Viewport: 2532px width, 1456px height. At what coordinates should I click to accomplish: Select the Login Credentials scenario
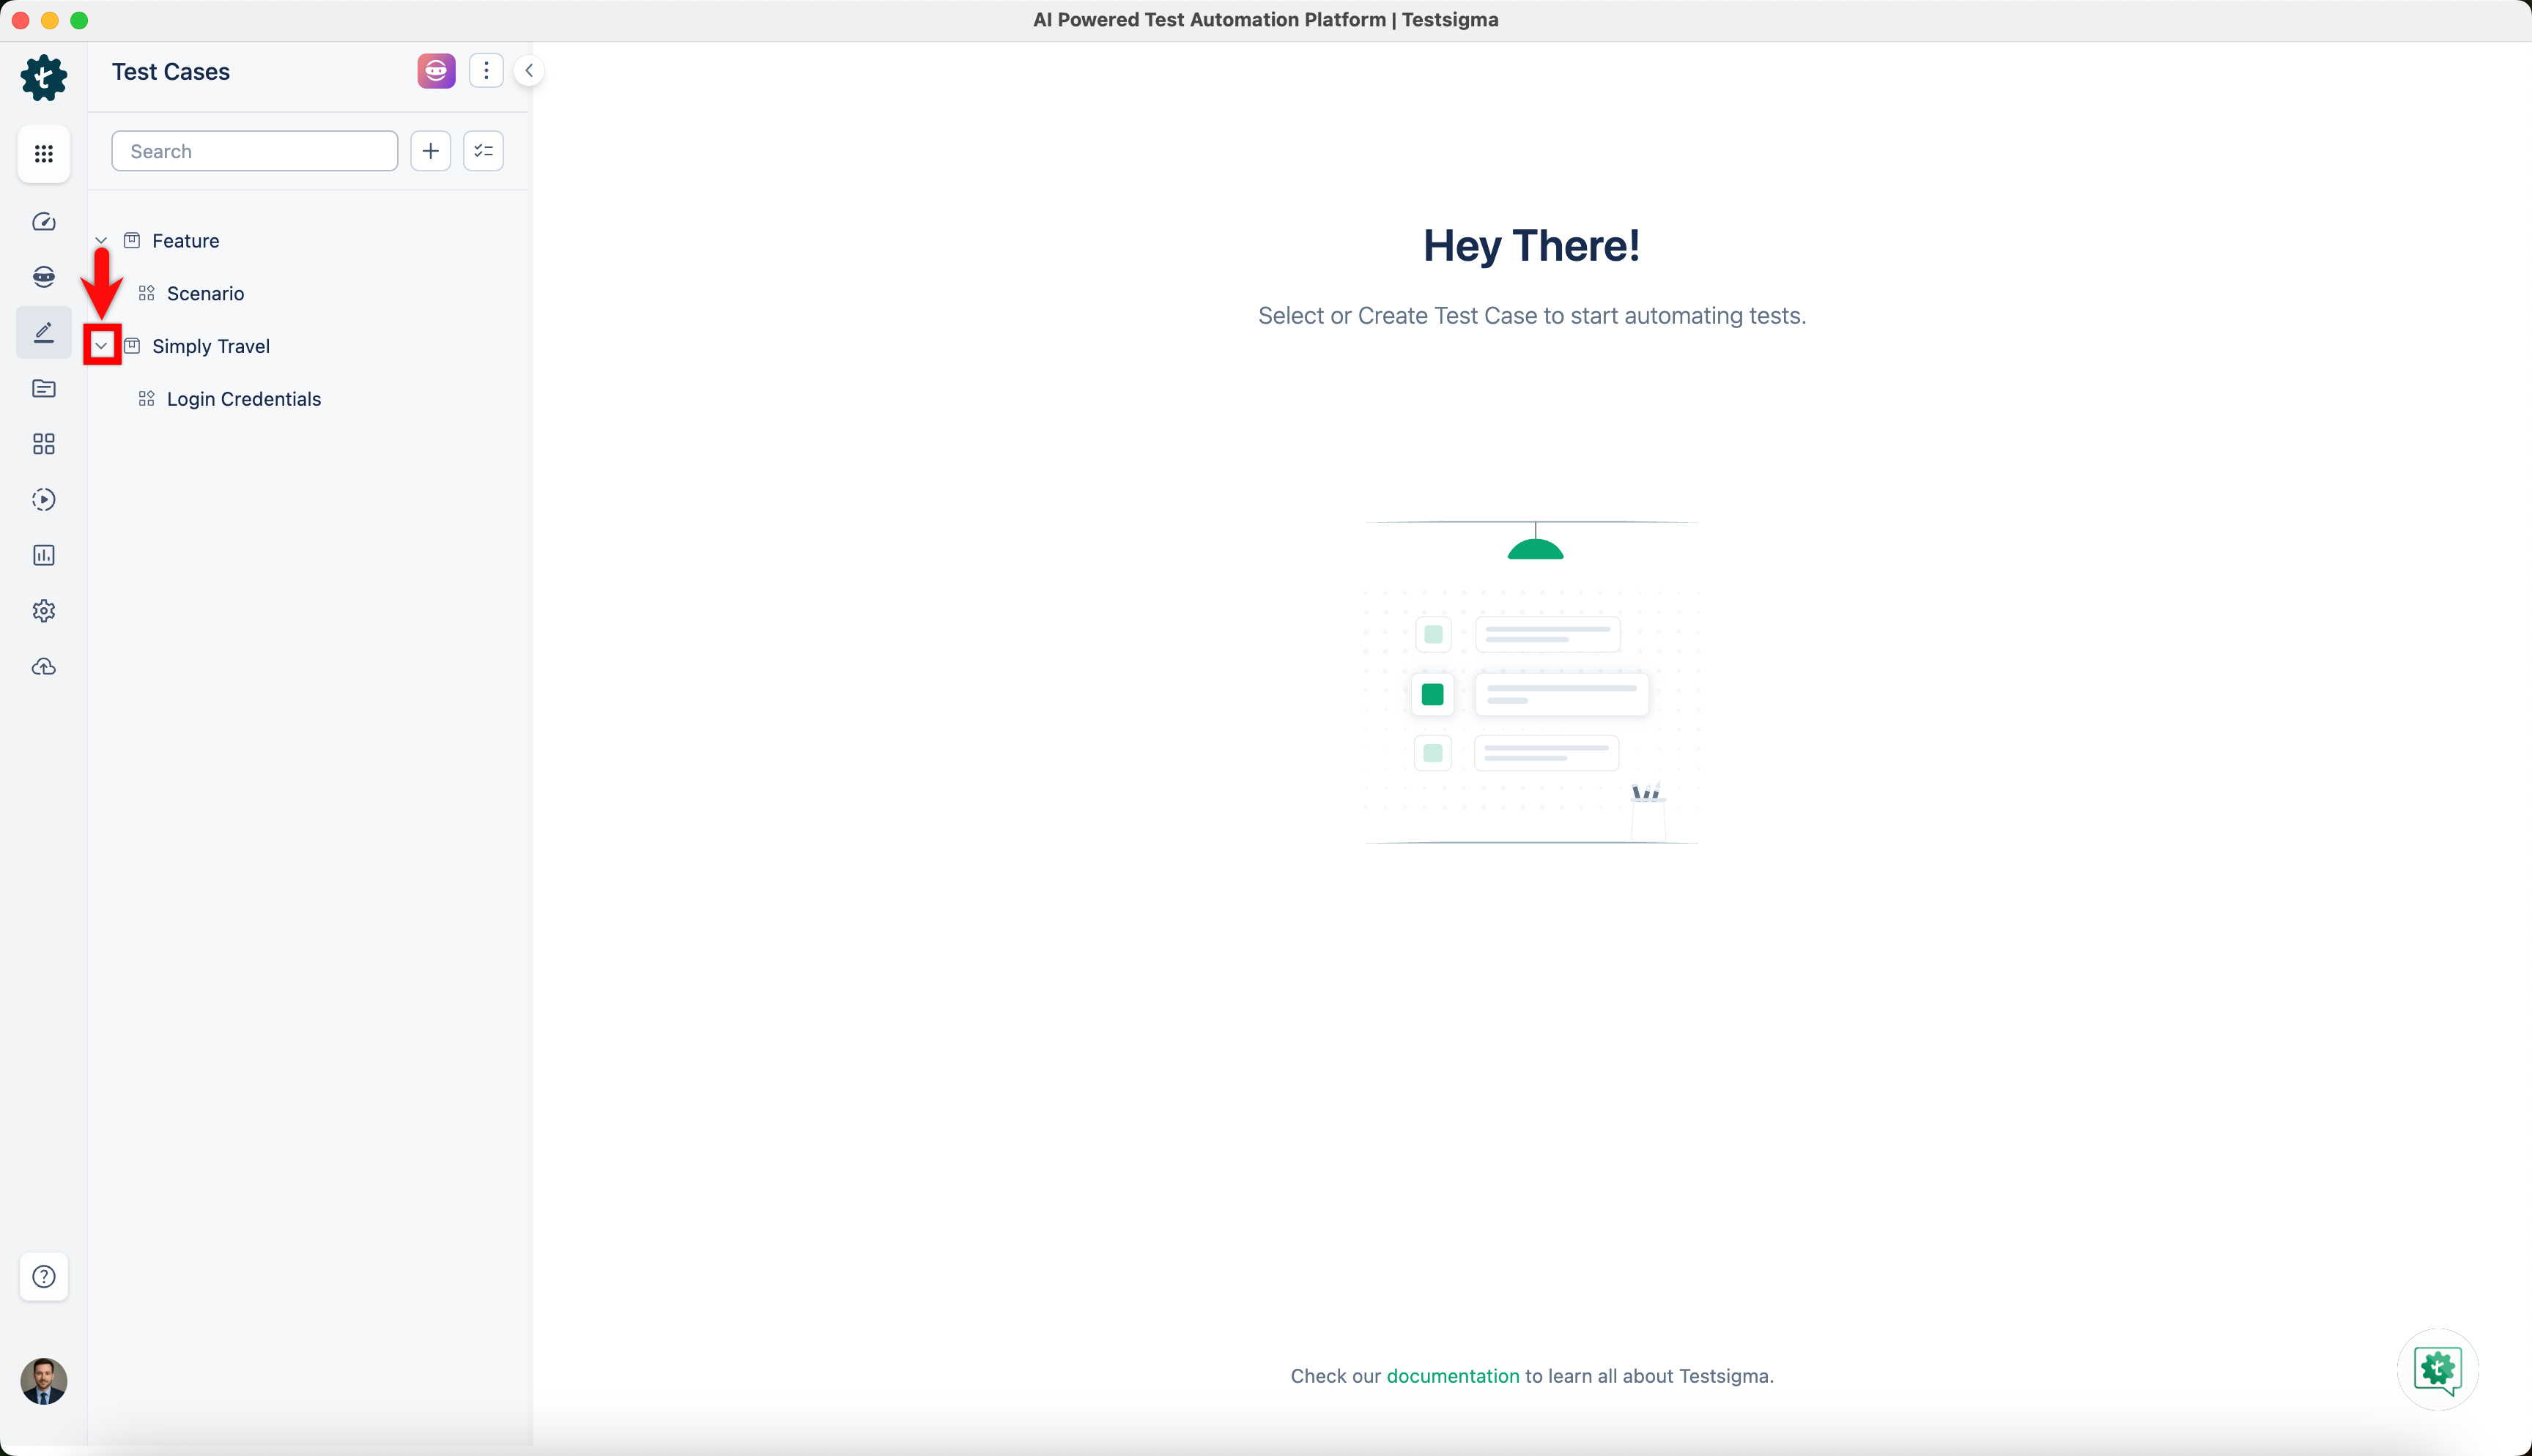[x=243, y=399]
